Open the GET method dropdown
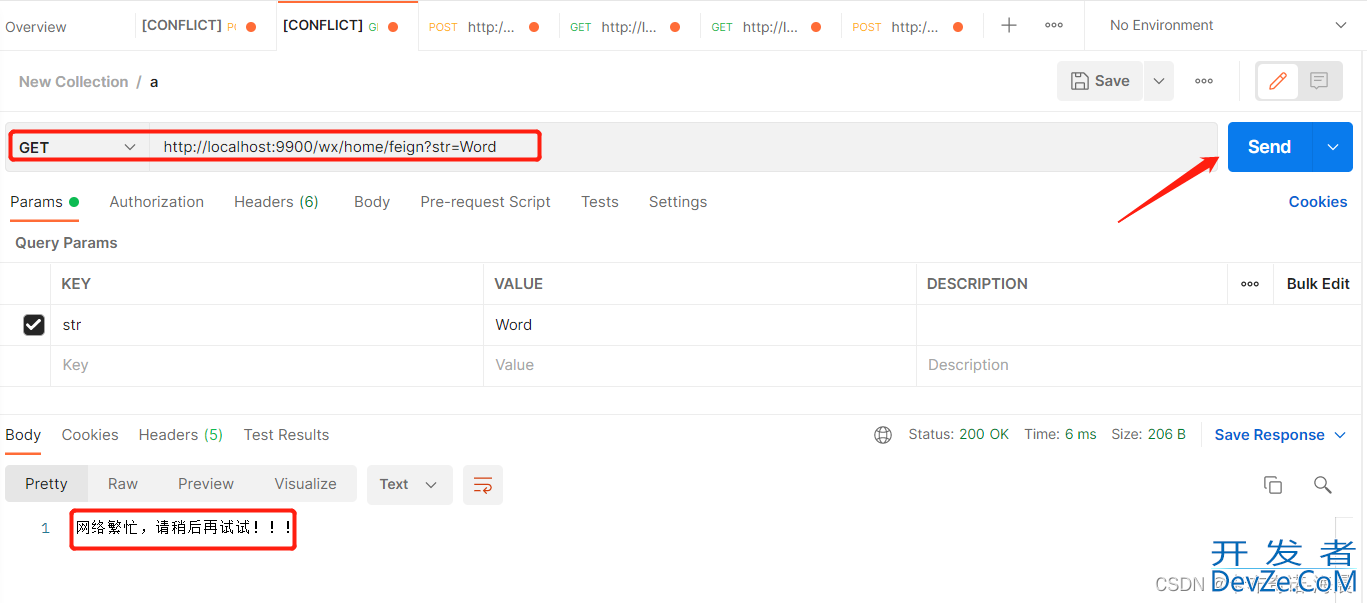 (x=78, y=147)
